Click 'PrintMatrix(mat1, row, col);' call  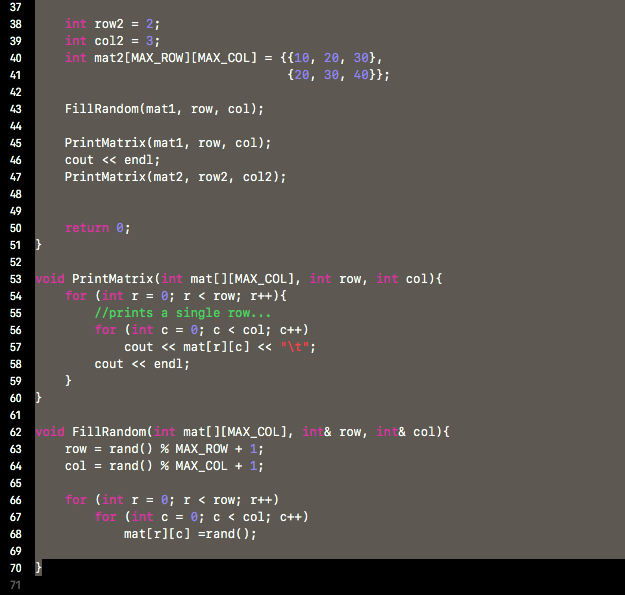pyautogui.click(x=168, y=143)
